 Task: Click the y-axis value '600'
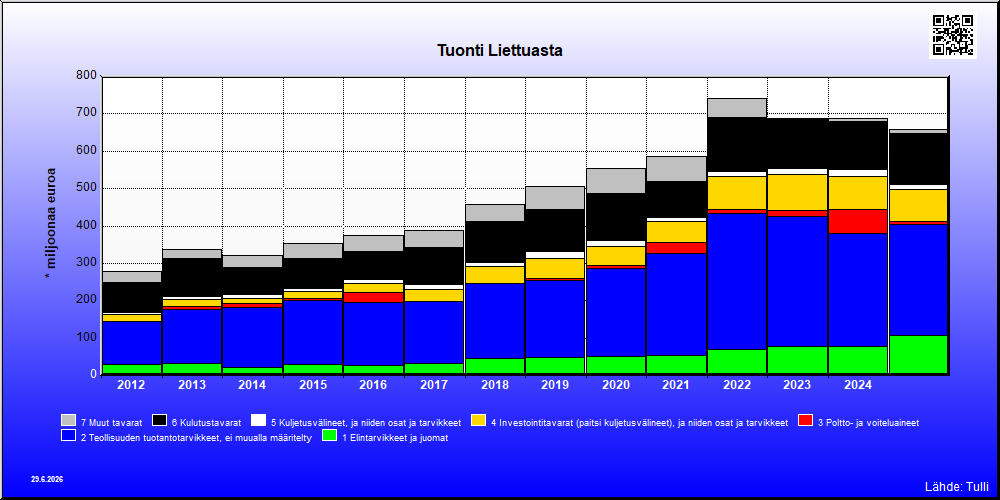pyautogui.click(x=86, y=151)
